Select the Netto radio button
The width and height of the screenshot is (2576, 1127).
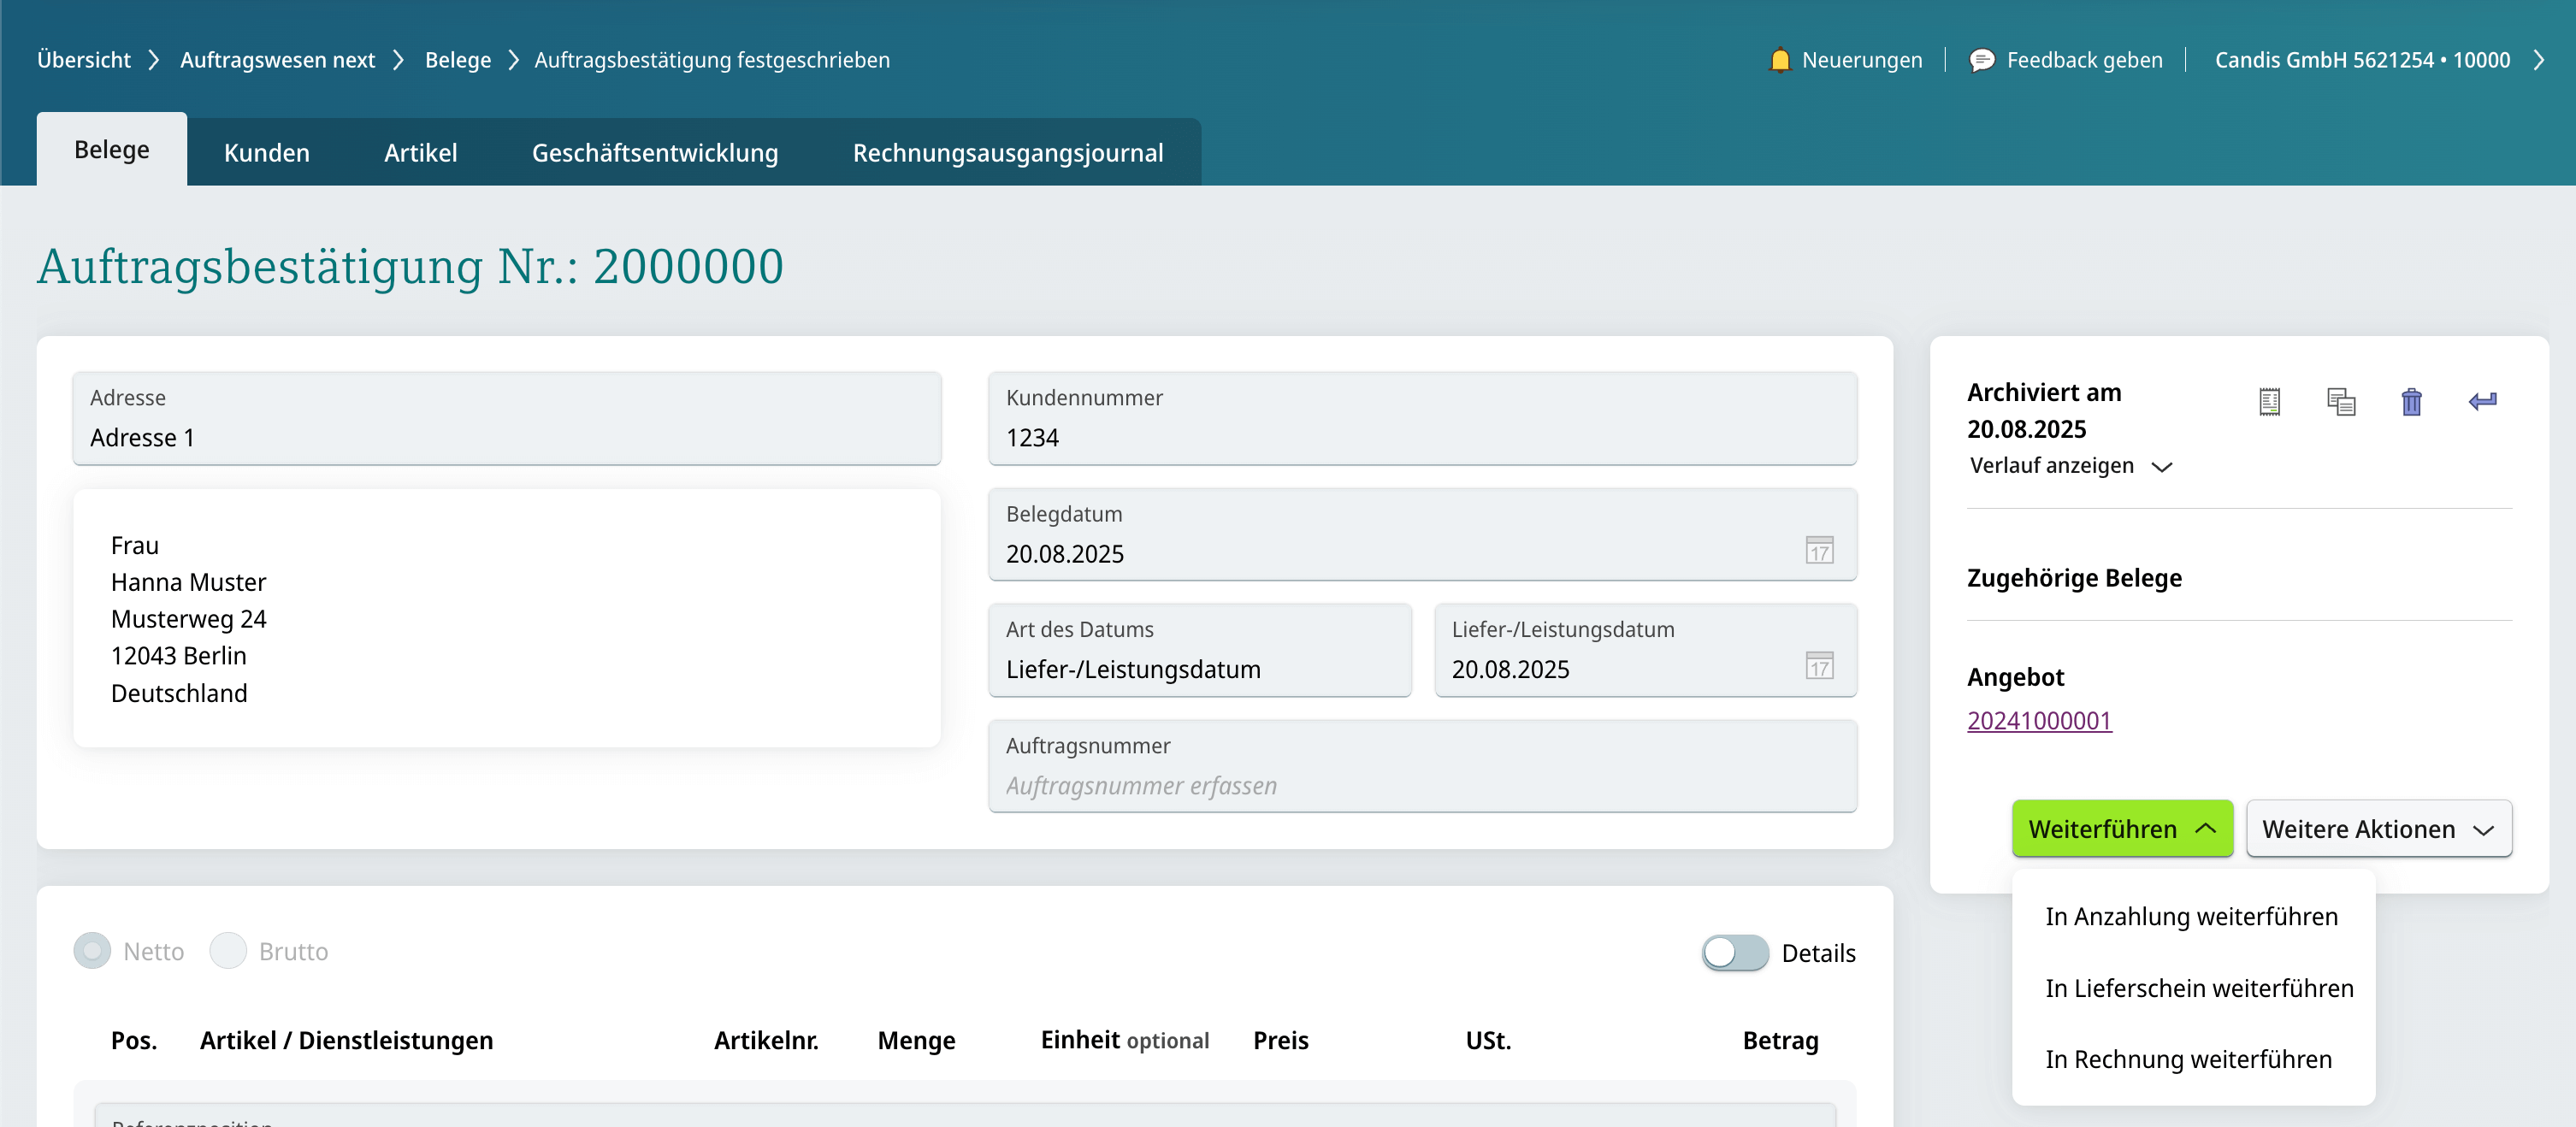point(93,950)
